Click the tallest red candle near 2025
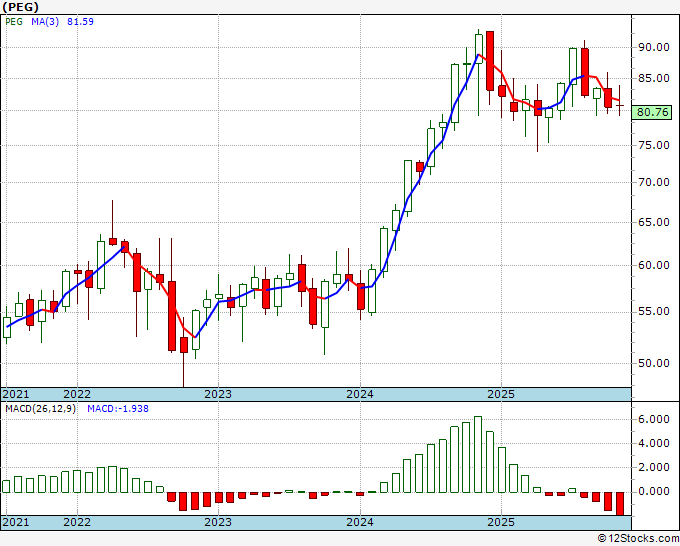Viewport: 680px width, 546px height. (490, 61)
